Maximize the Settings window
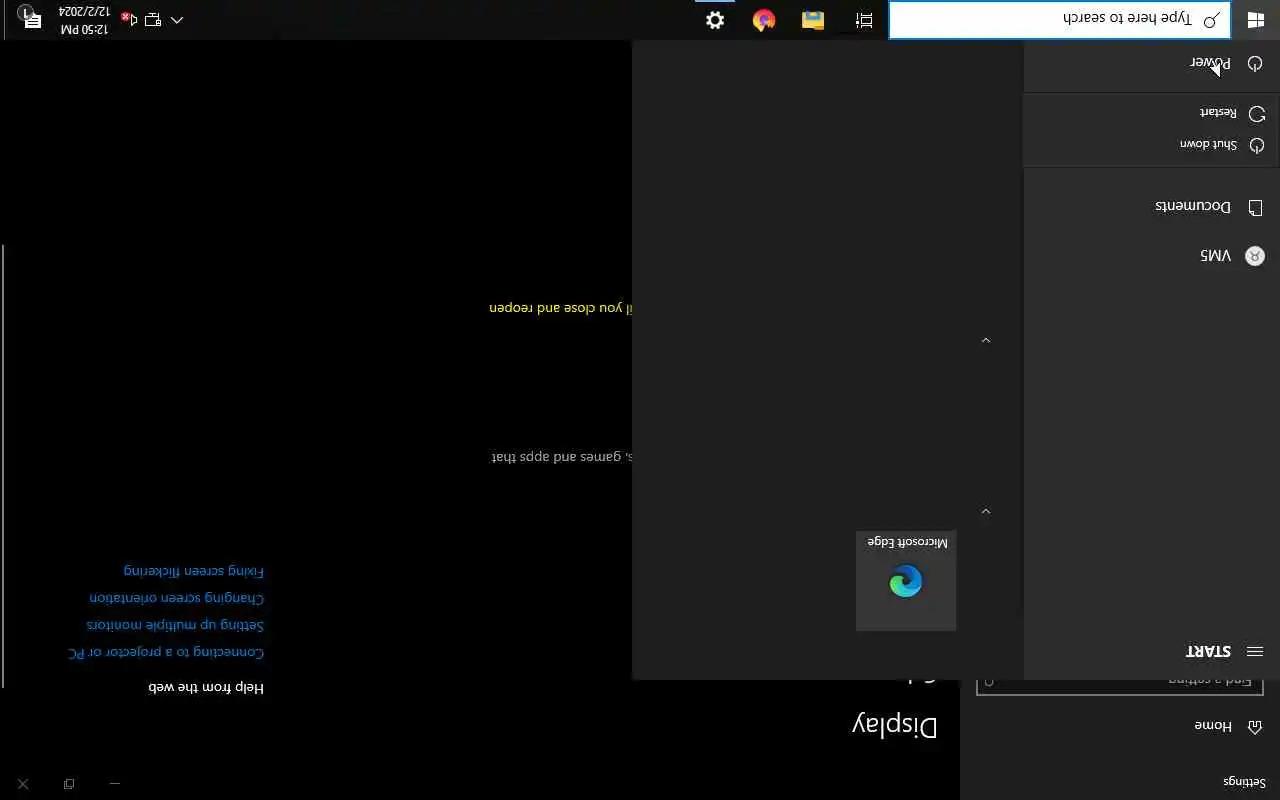Viewport: 1280px width, 800px height. point(69,784)
